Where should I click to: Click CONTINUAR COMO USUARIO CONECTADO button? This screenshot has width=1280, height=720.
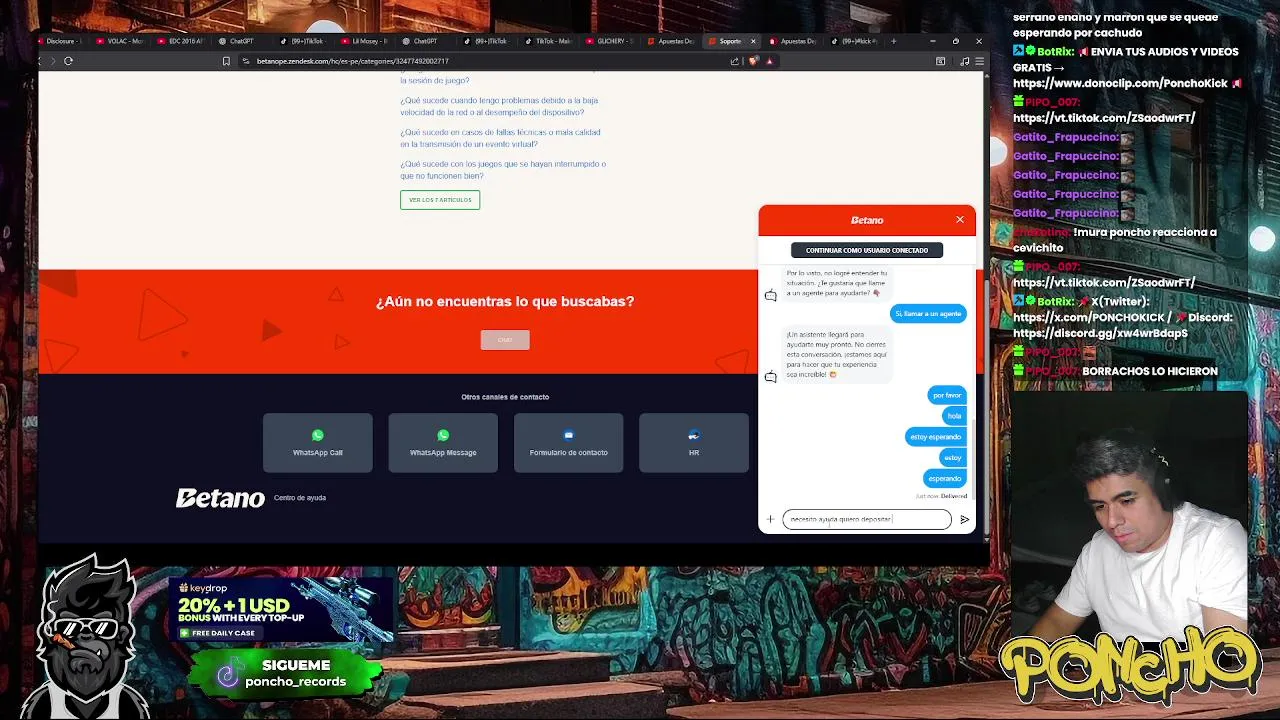click(867, 250)
